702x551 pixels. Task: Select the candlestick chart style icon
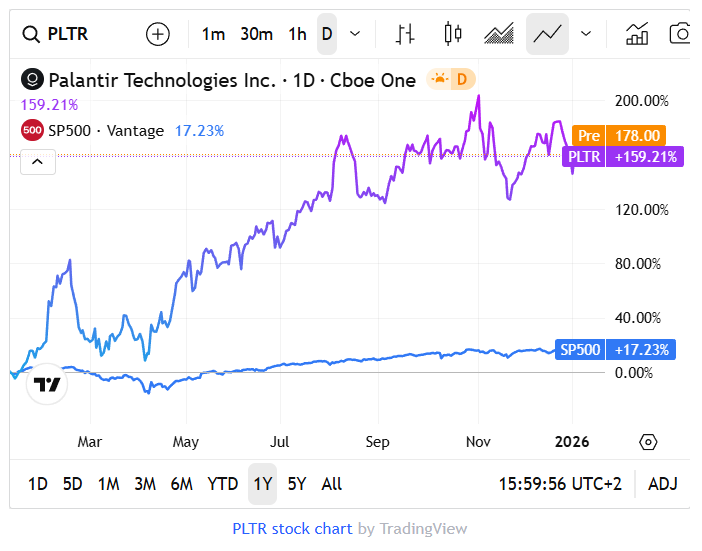tap(452, 34)
